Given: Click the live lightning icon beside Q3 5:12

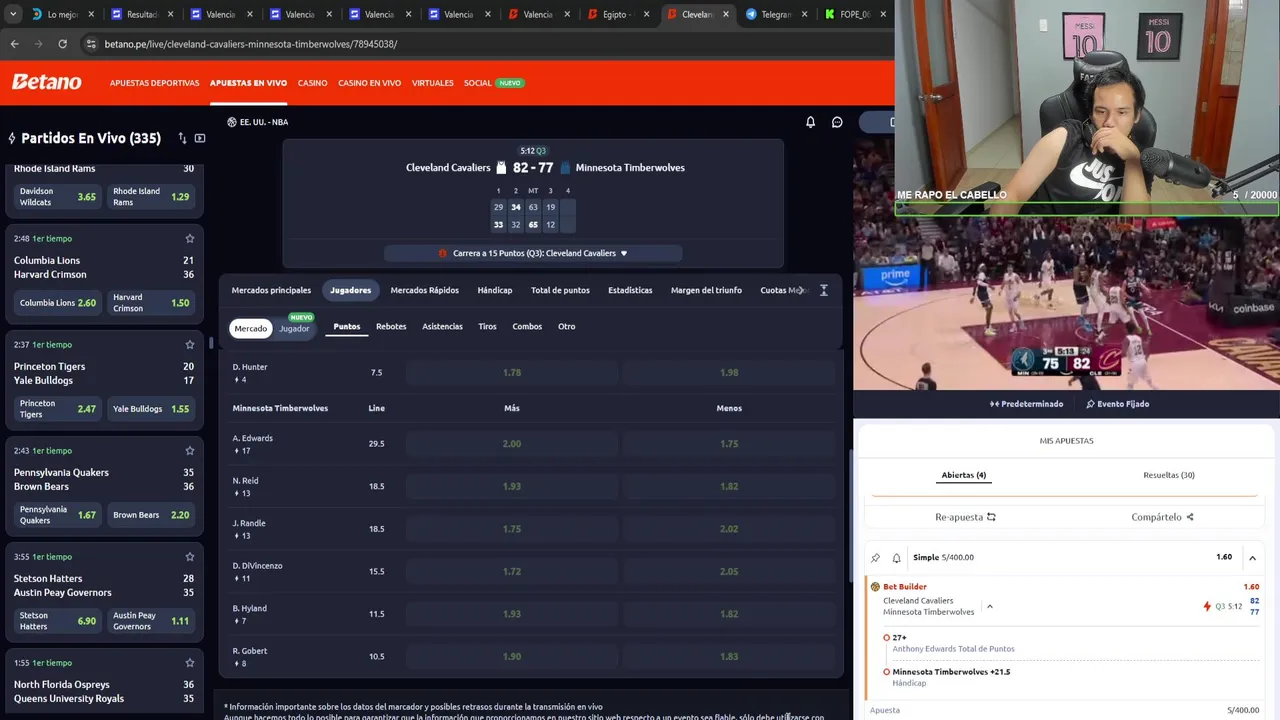Looking at the screenshot, I should pos(1207,606).
